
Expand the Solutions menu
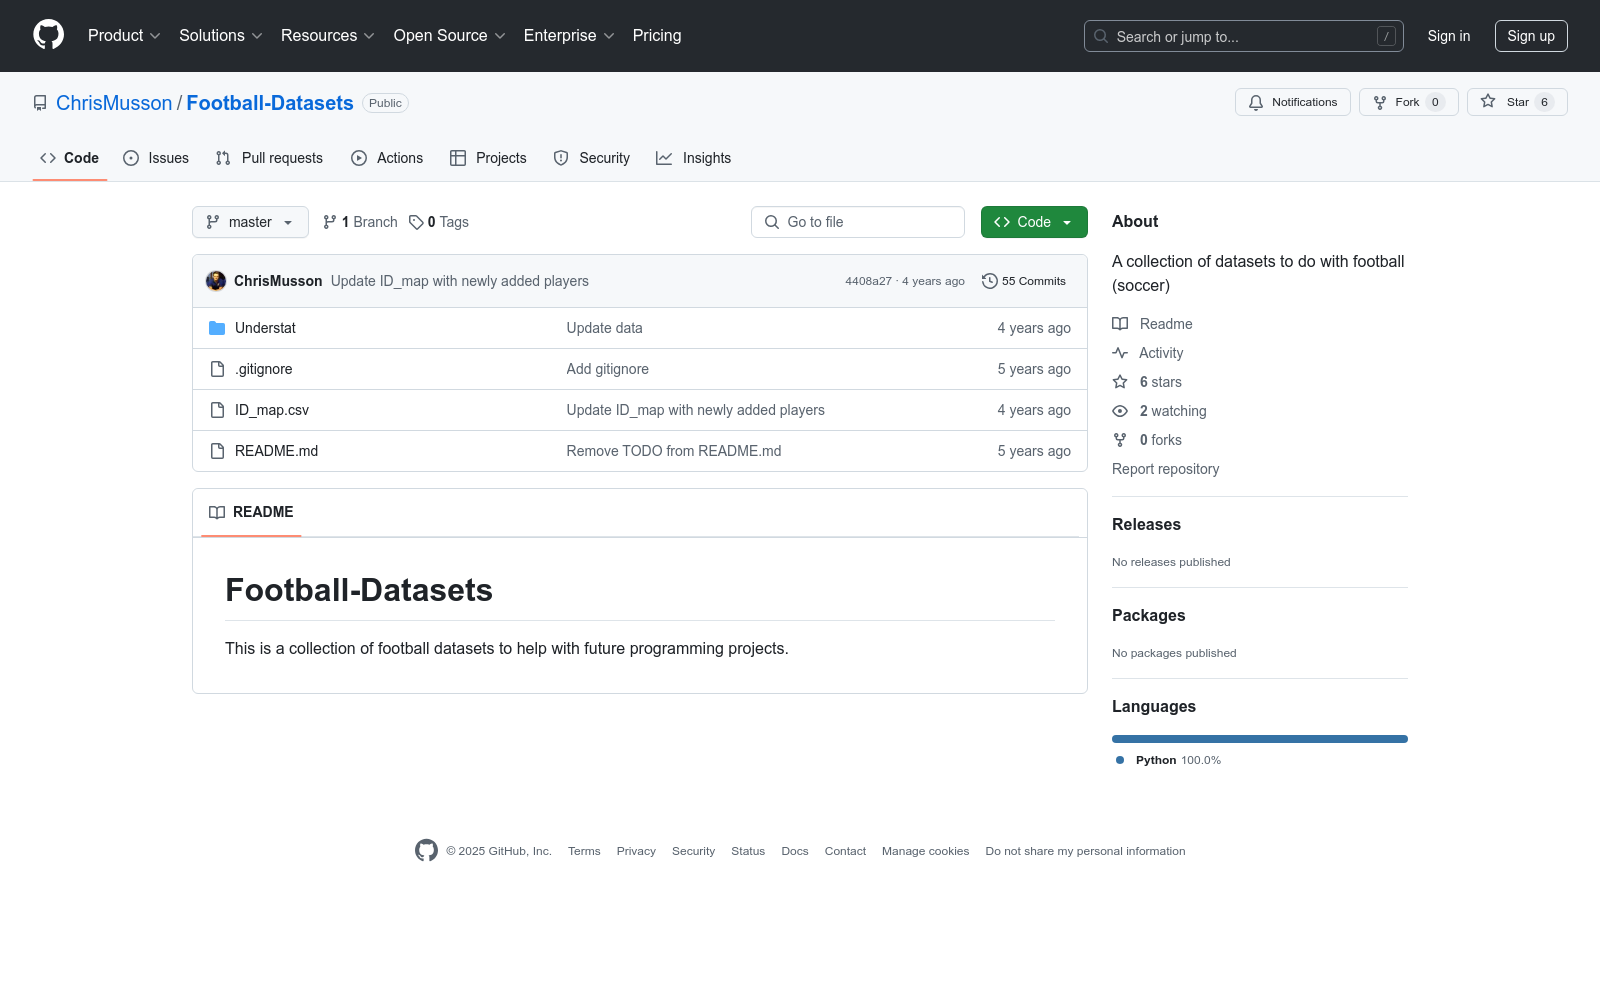tap(221, 35)
